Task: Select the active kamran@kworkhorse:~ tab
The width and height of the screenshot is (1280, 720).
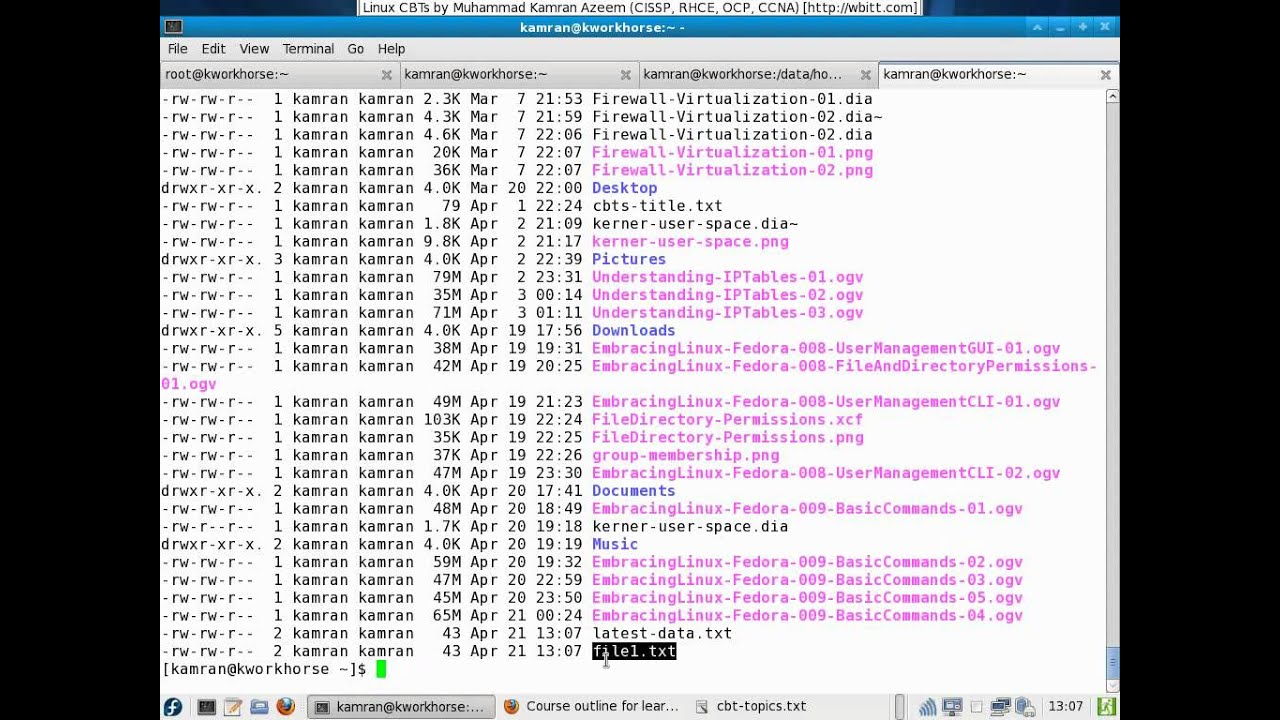Action: 998,75
